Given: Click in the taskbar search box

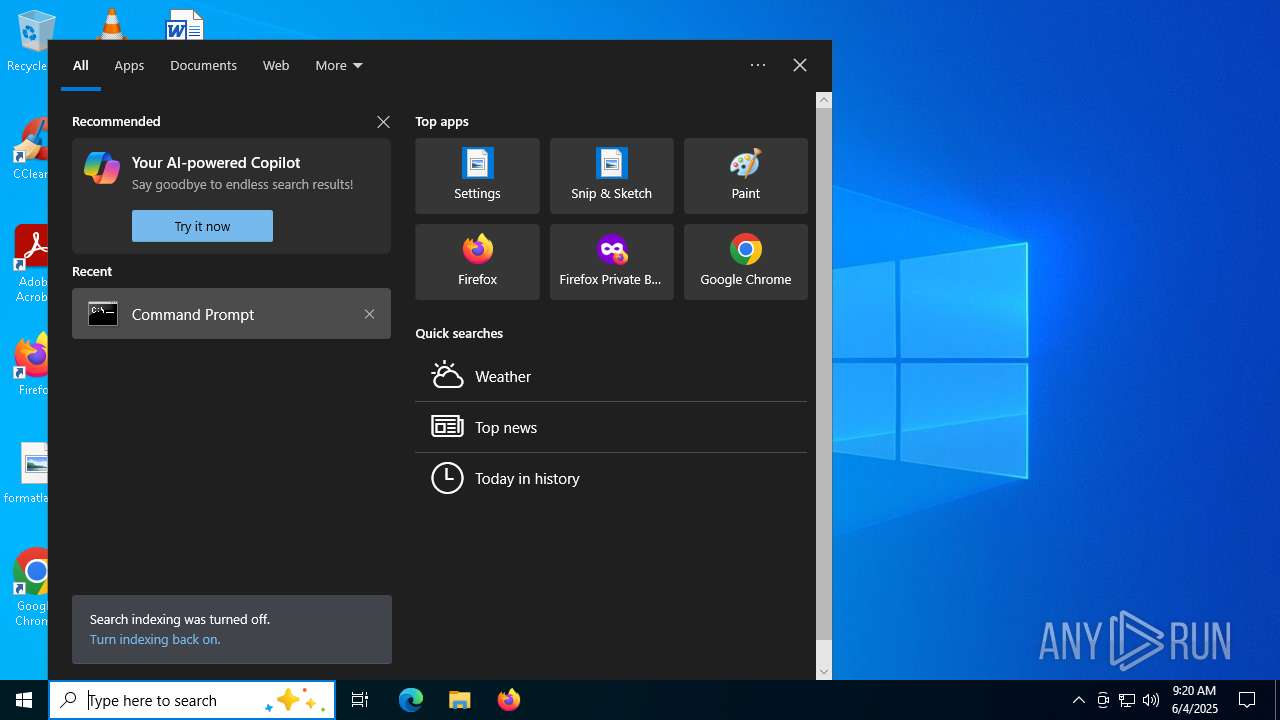Looking at the screenshot, I should [x=192, y=700].
